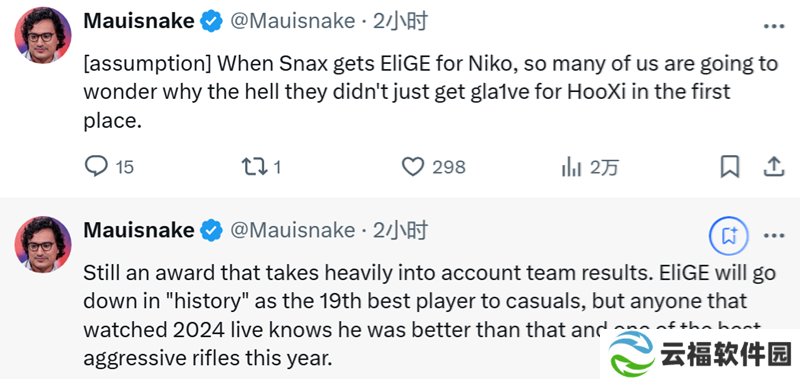This screenshot has height=379, width=800.
Task: Open more options on second tweet
Action: [x=773, y=236]
